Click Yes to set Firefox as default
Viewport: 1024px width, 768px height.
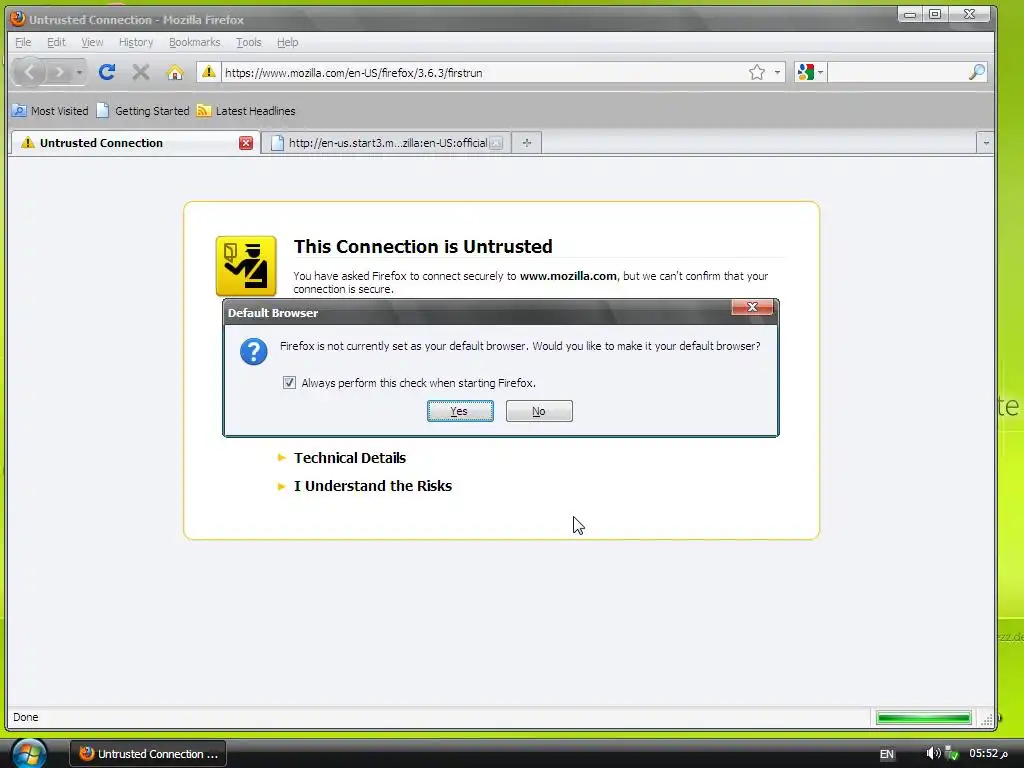(x=460, y=411)
